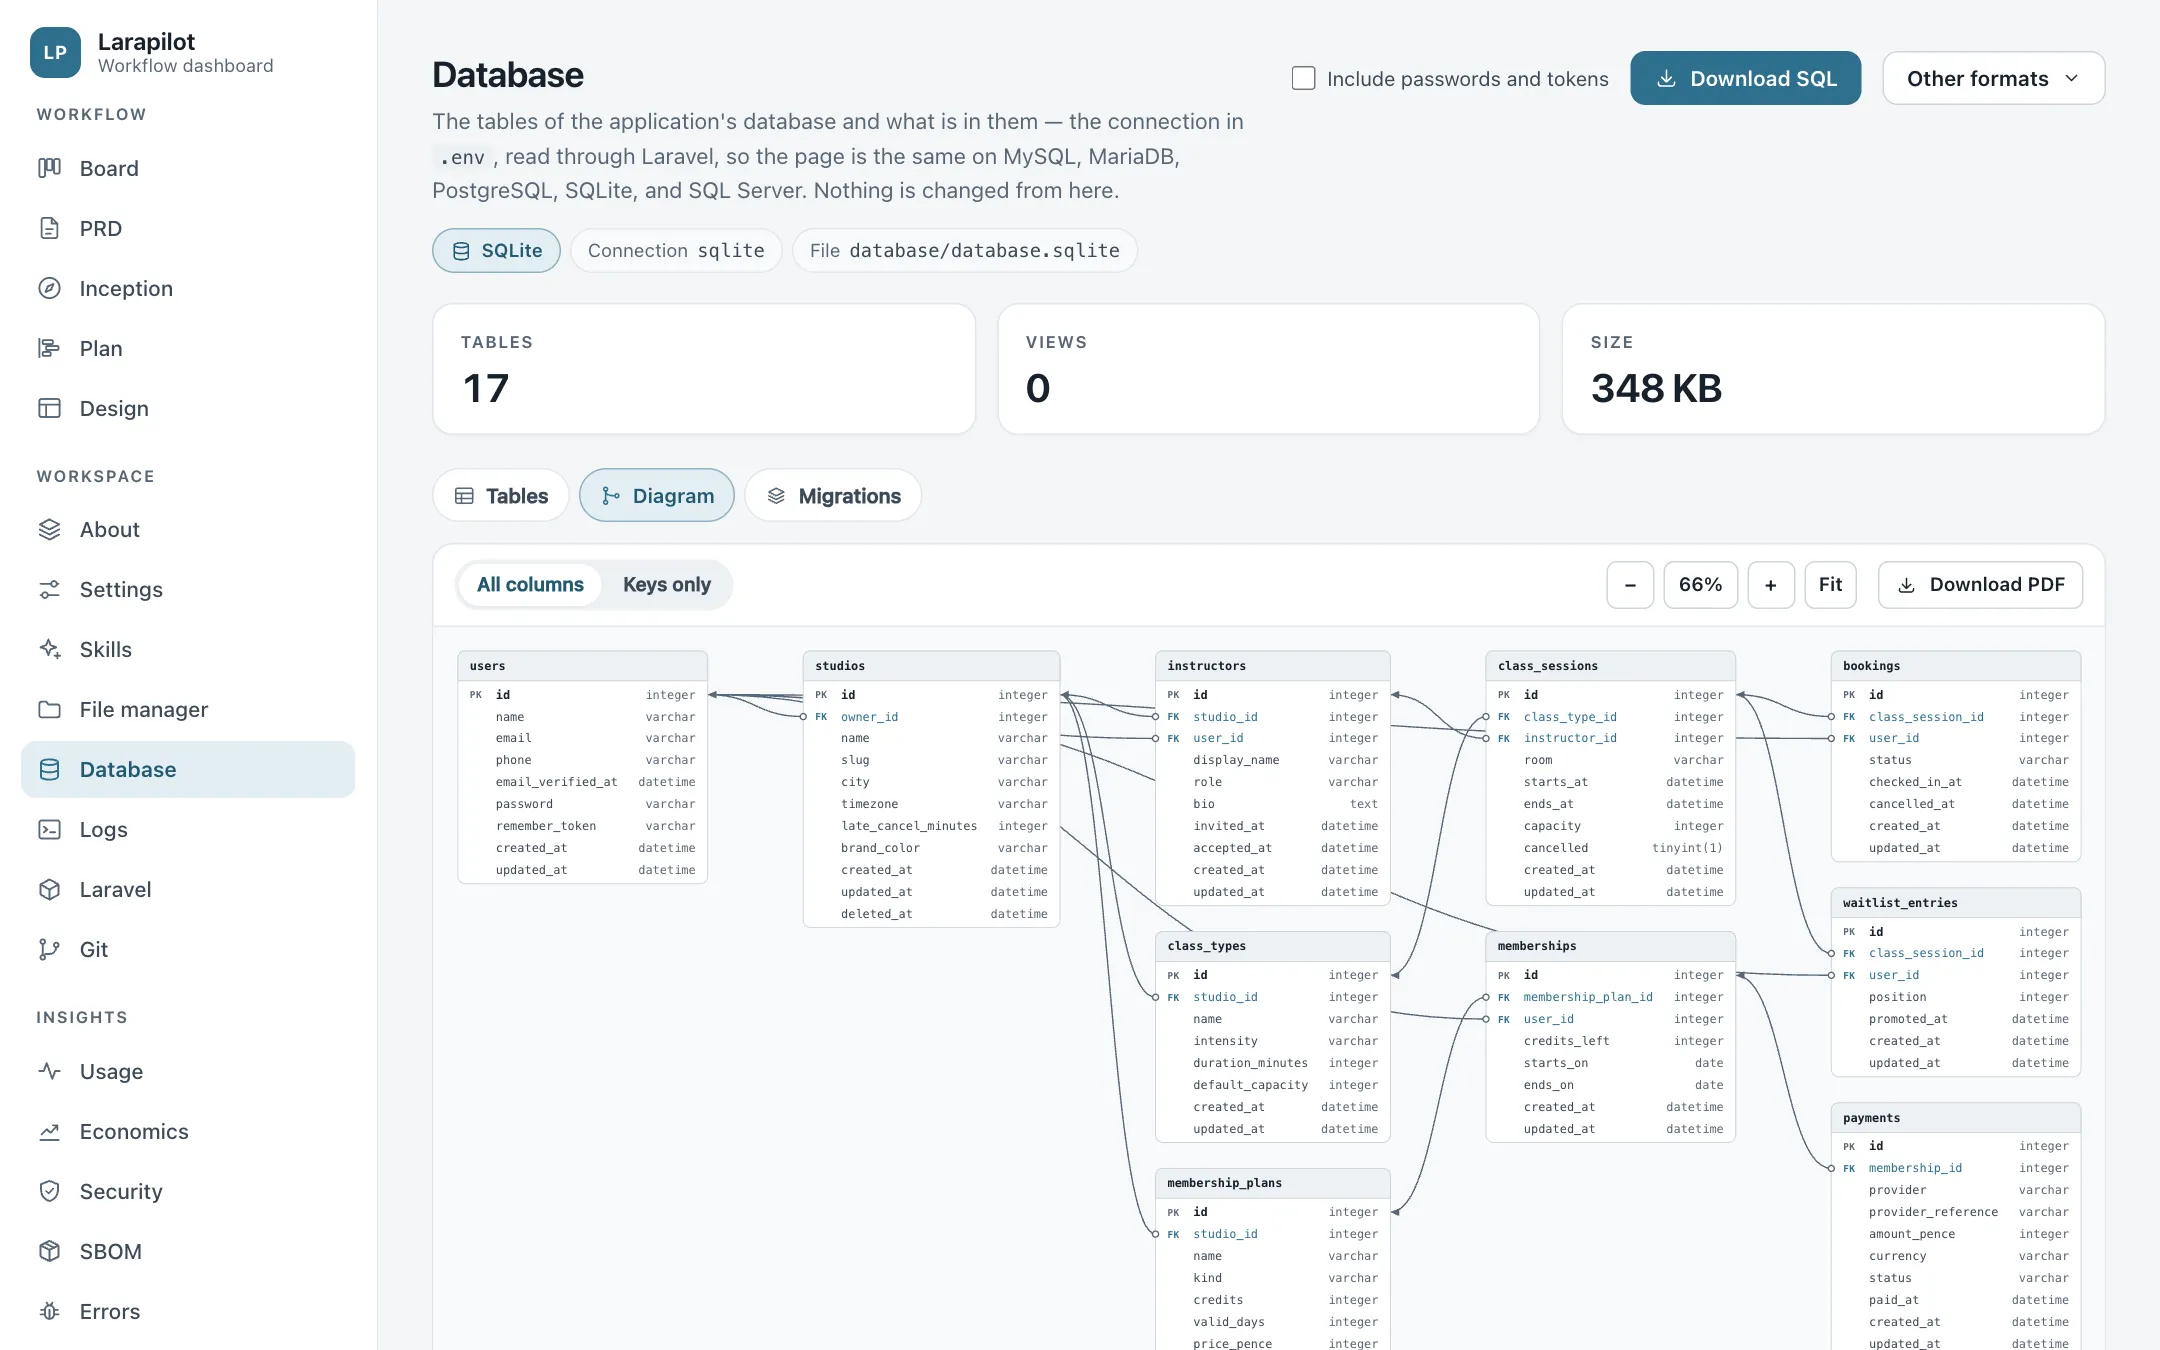Switch diagram to Keys only

pyautogui.click(x=667, y=585)
